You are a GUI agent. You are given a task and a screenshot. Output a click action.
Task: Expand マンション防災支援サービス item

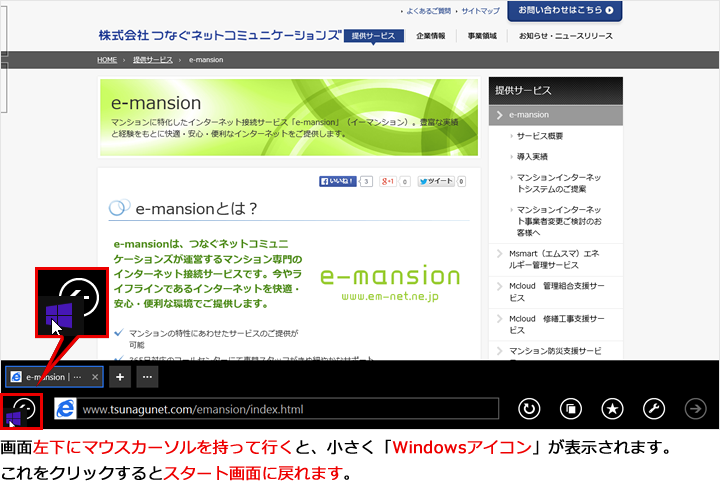pos(556,351)
